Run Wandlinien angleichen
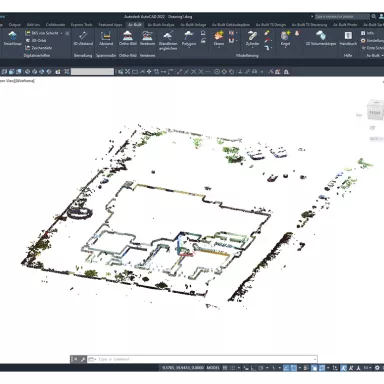 (168, 40)
